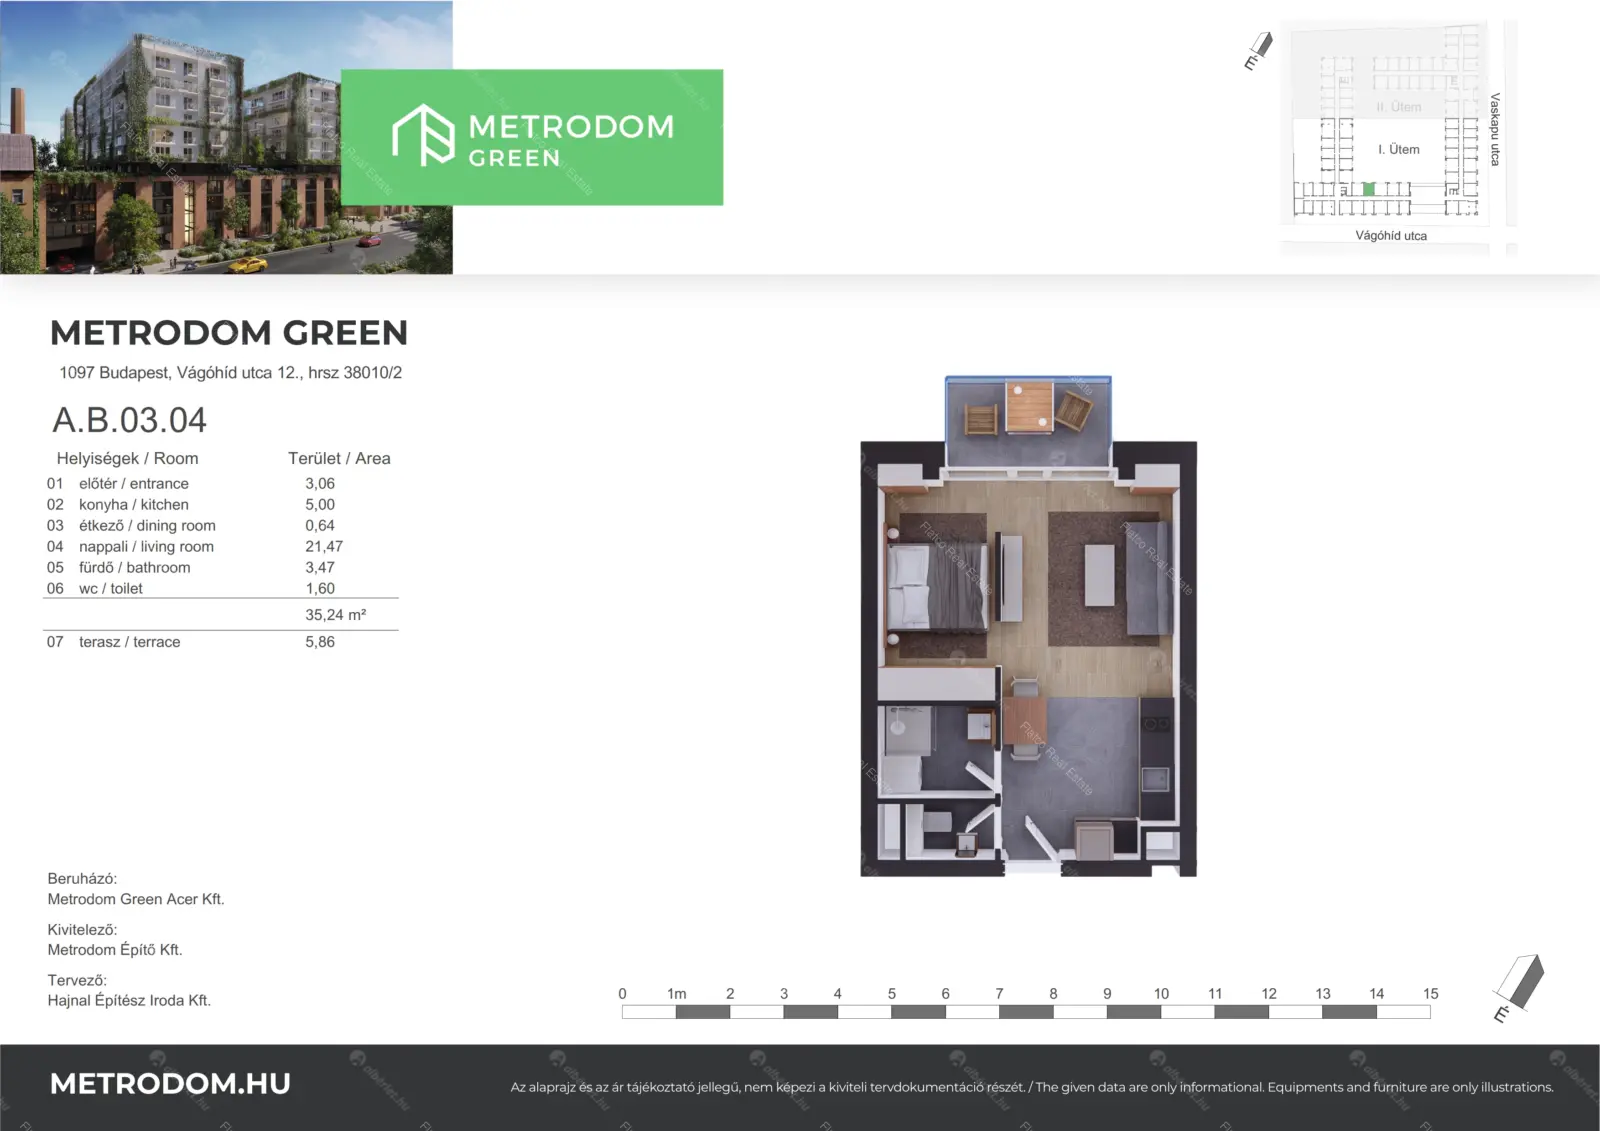The image size is (1600, 1131).
Task: Click the 10 mark on the scale bar
Action: [1161, 994]
